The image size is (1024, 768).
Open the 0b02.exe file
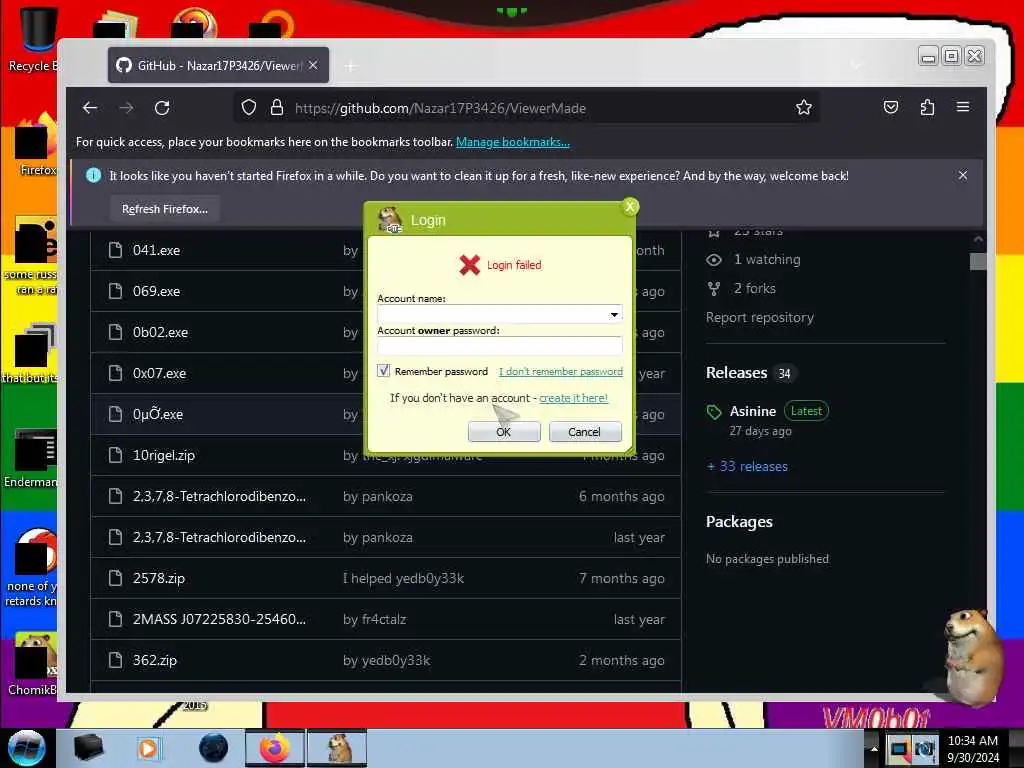[x=161, y=332]
